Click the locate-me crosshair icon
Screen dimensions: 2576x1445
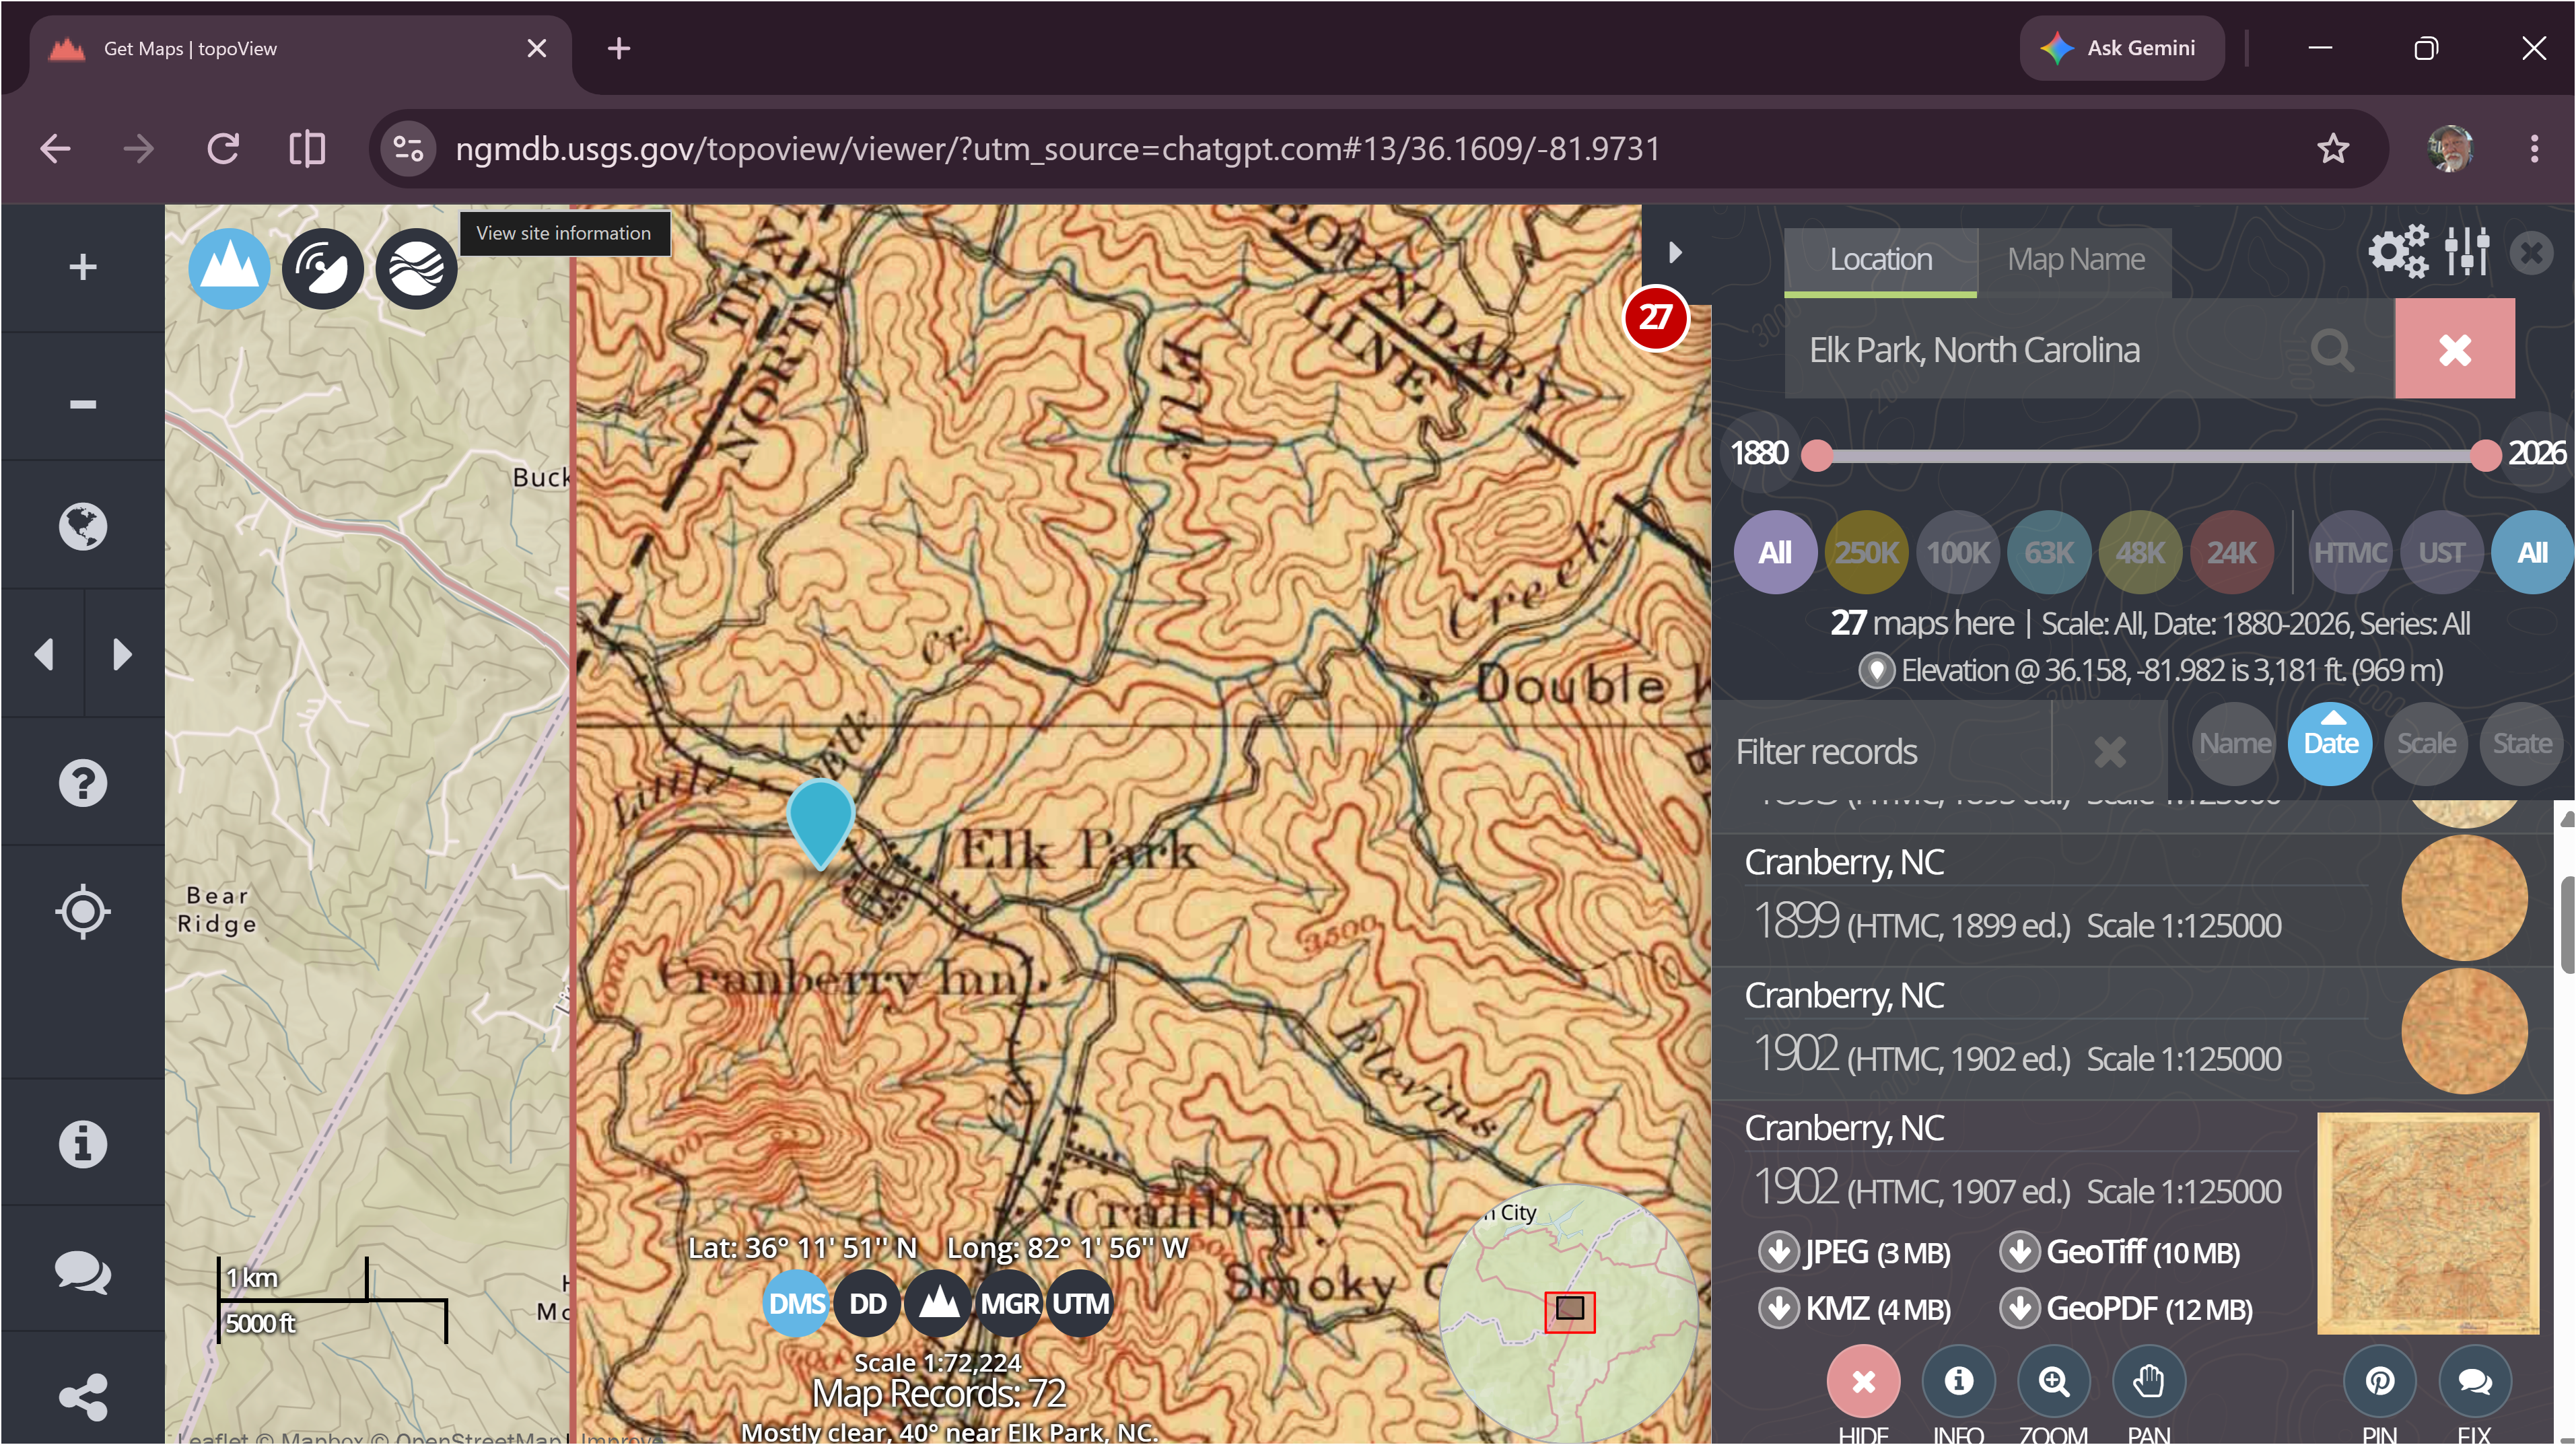click(83, 911)
